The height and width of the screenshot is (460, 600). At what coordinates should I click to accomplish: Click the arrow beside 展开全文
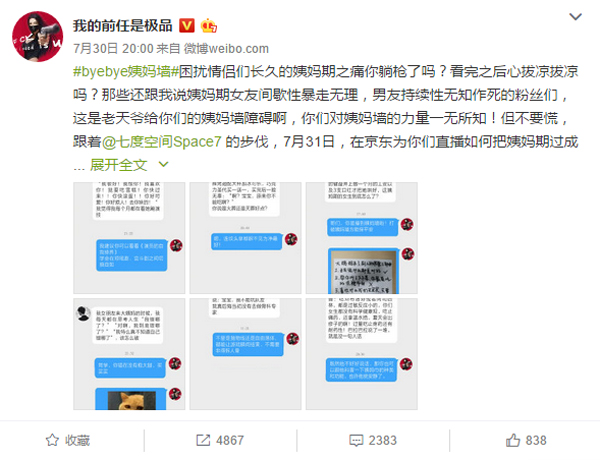pyautogui.click(x=163, y=165)
